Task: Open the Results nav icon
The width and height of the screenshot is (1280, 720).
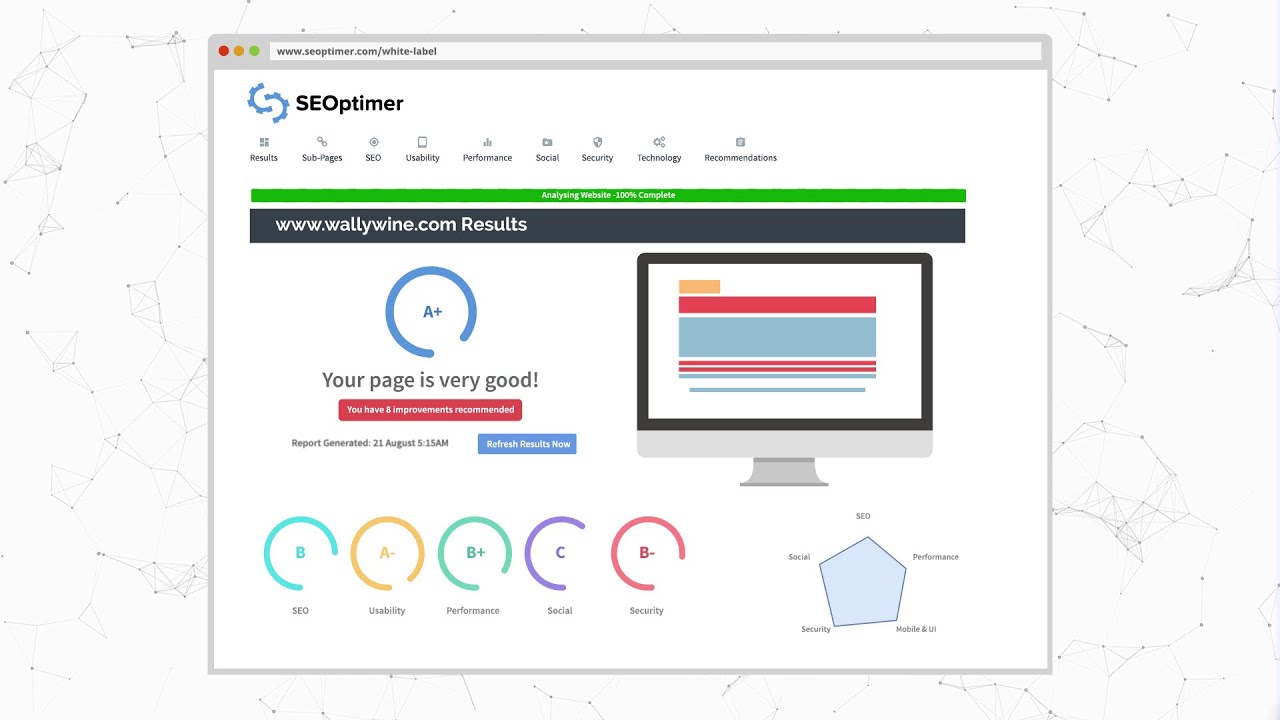Action: pyautogui.click(x=264, y=142)
